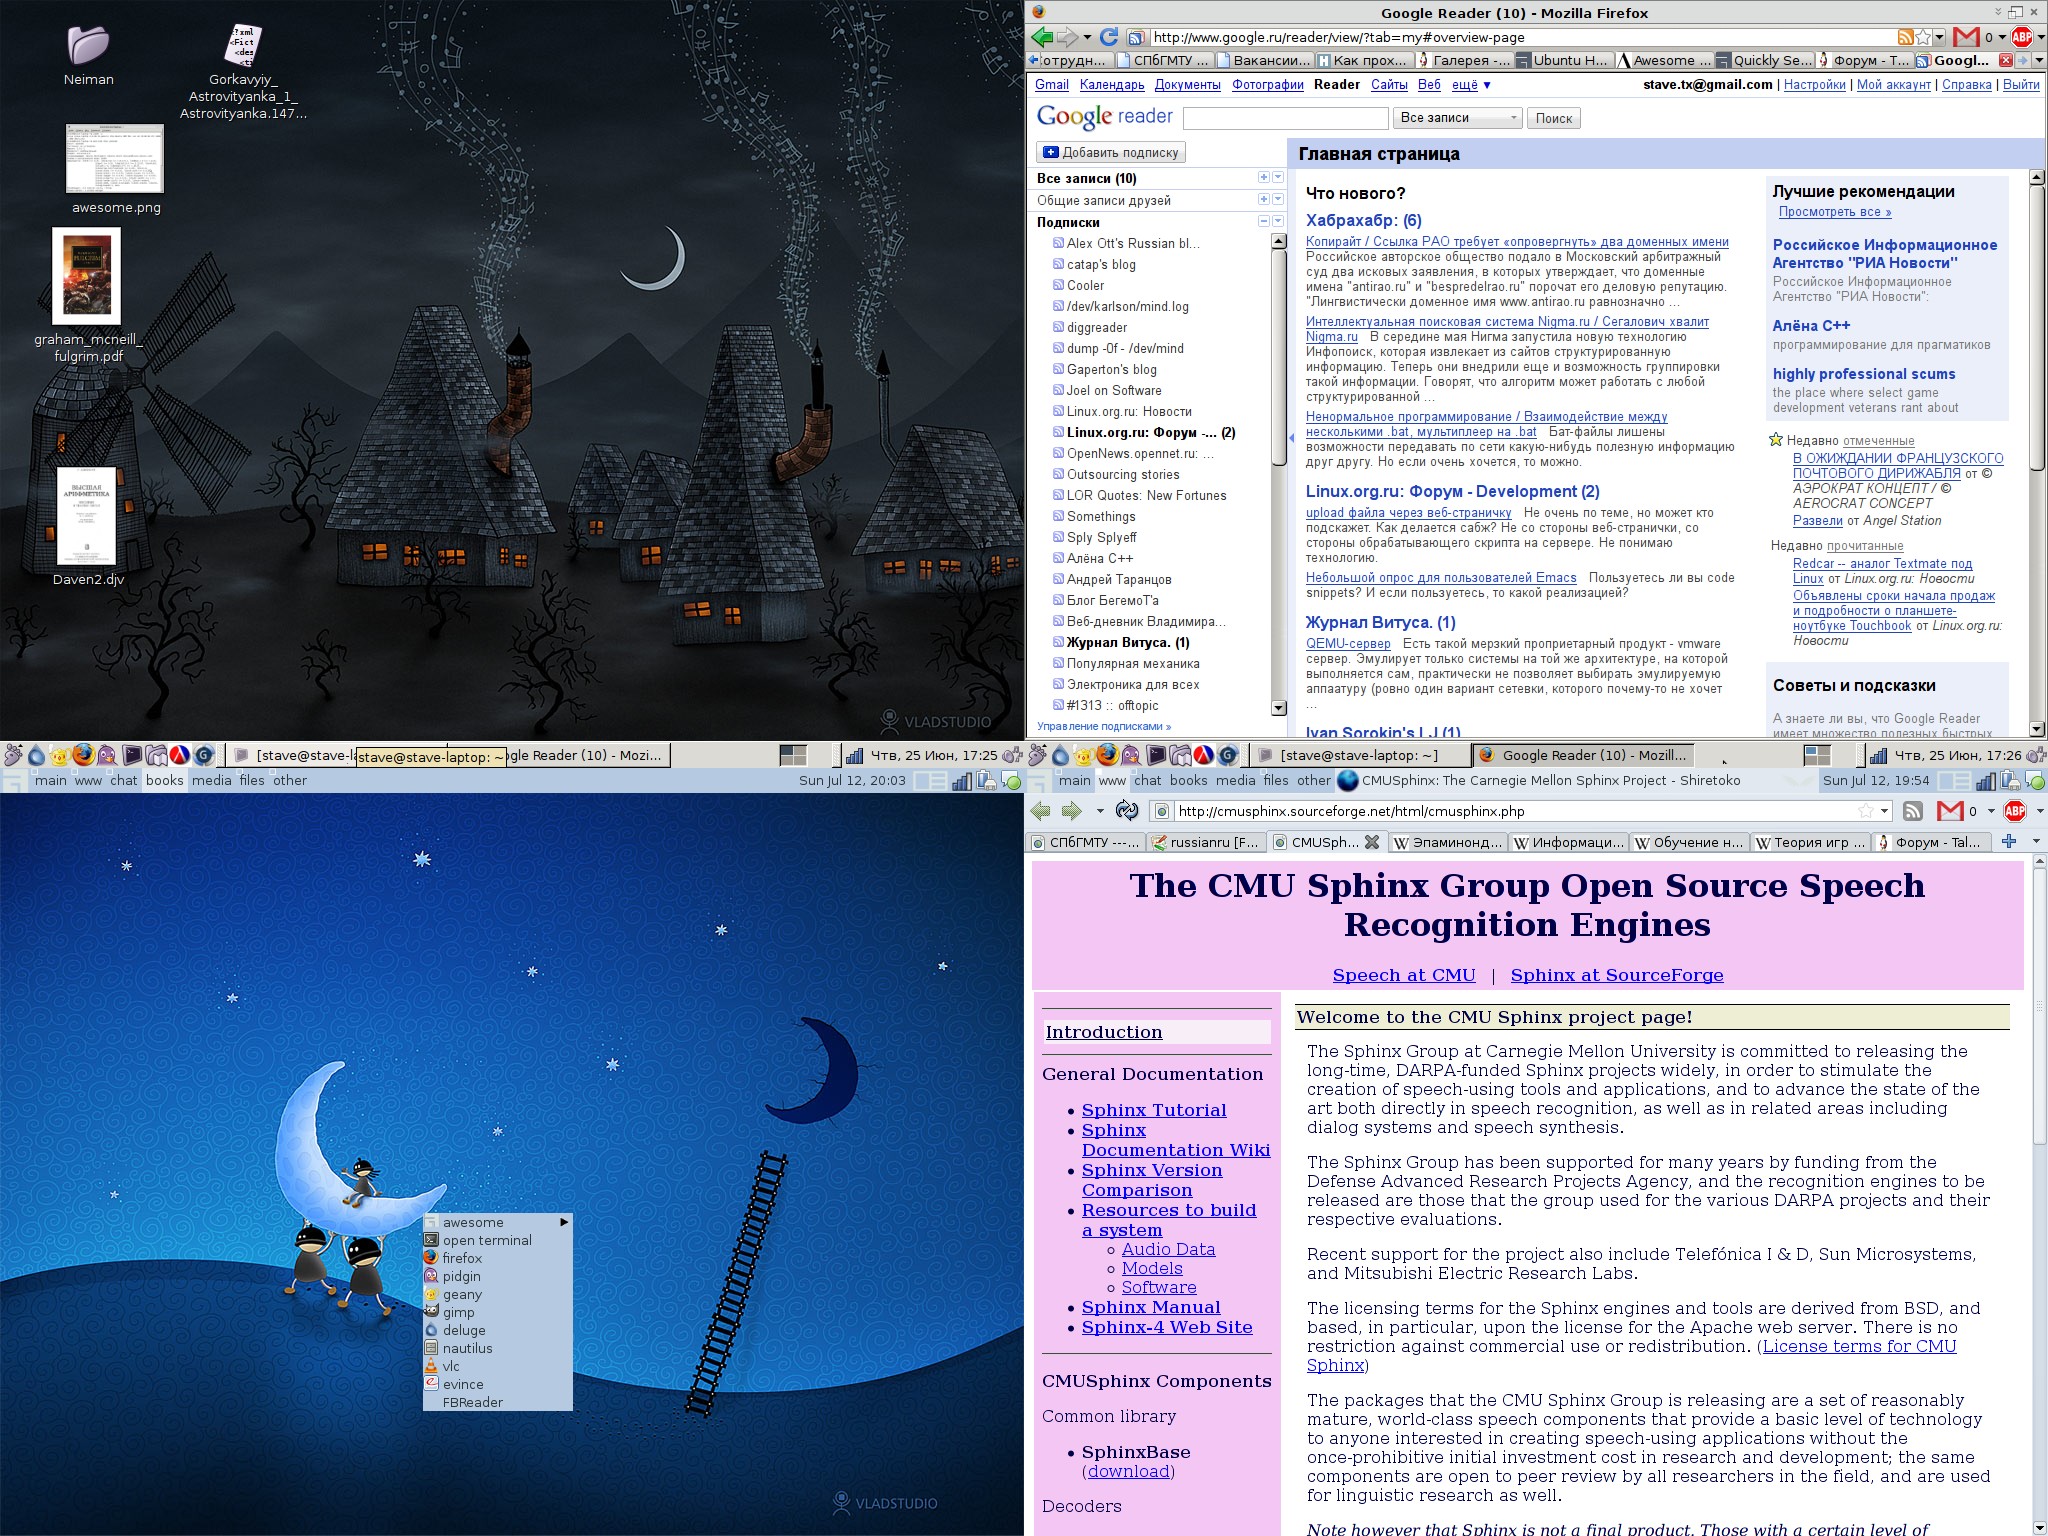Close the active Googl... tab with the red X
The width and height of the screenshot is (2048, 1536).
tap(2005, 60)
